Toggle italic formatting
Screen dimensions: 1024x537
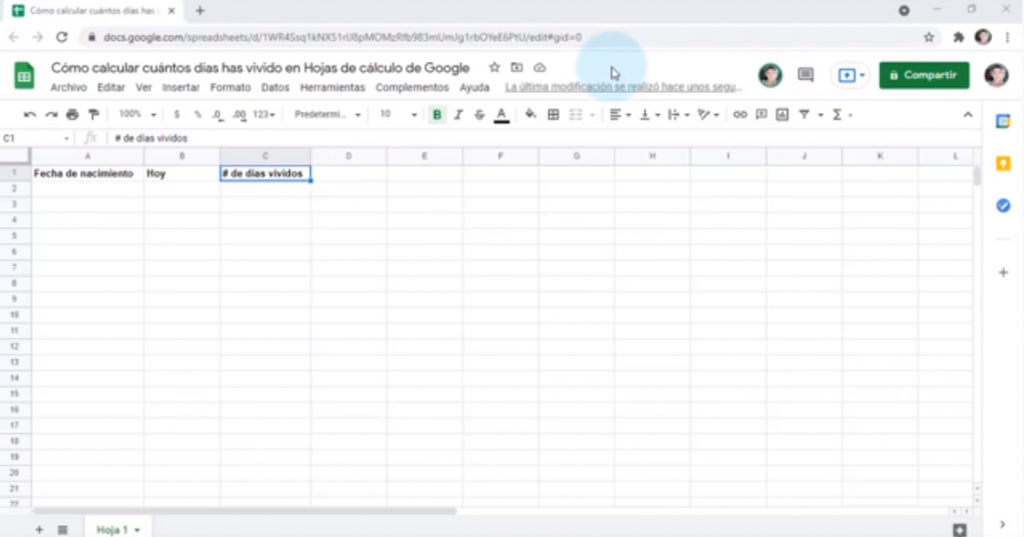[458, 115]
